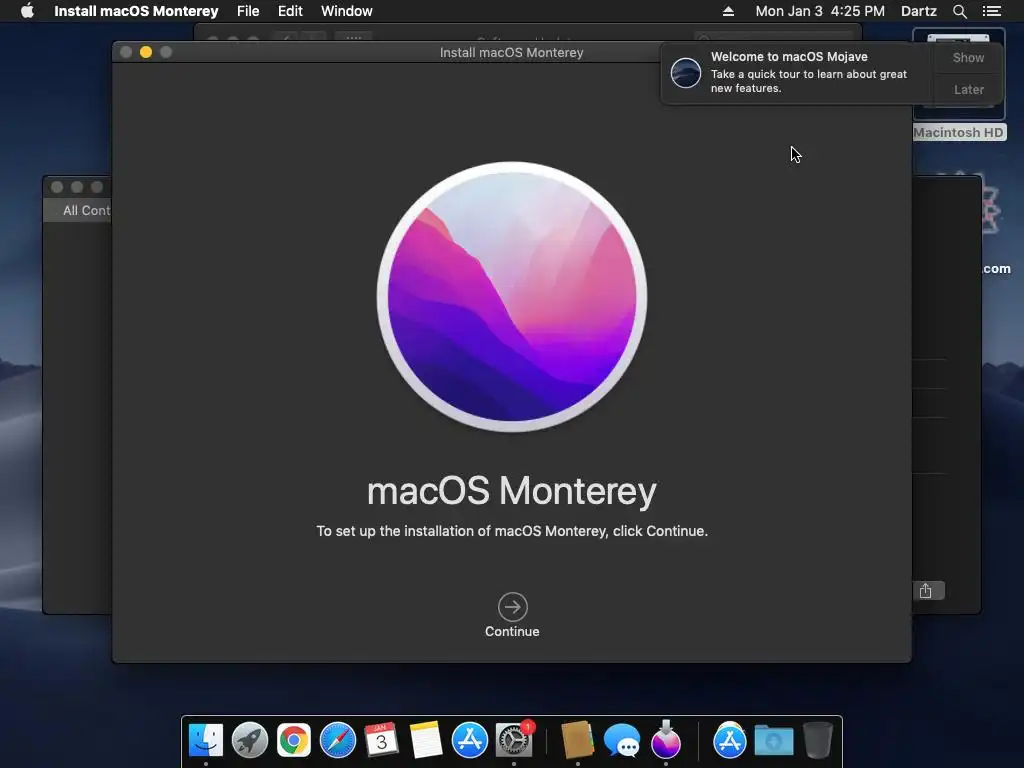This screenshot has width=1024, height=768.
Task: Click the Continue arrow button
Action: (513, 607)
